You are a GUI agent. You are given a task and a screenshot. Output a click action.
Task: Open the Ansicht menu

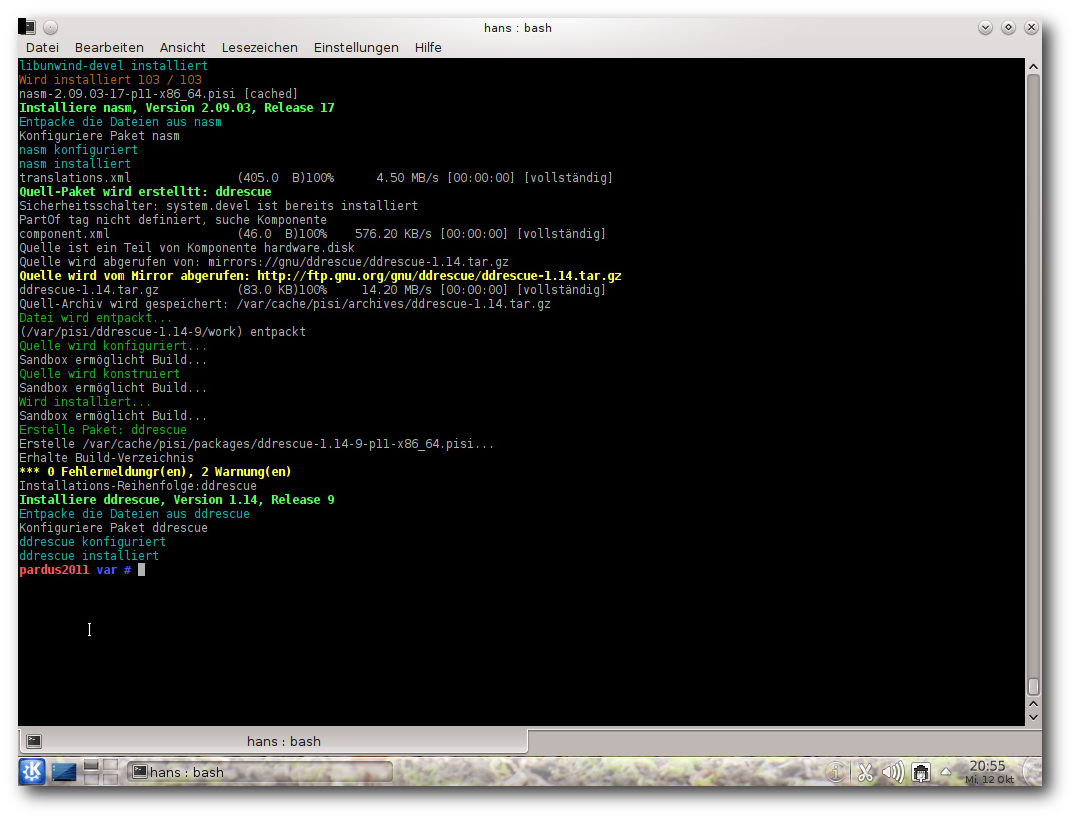pos(183,47)
